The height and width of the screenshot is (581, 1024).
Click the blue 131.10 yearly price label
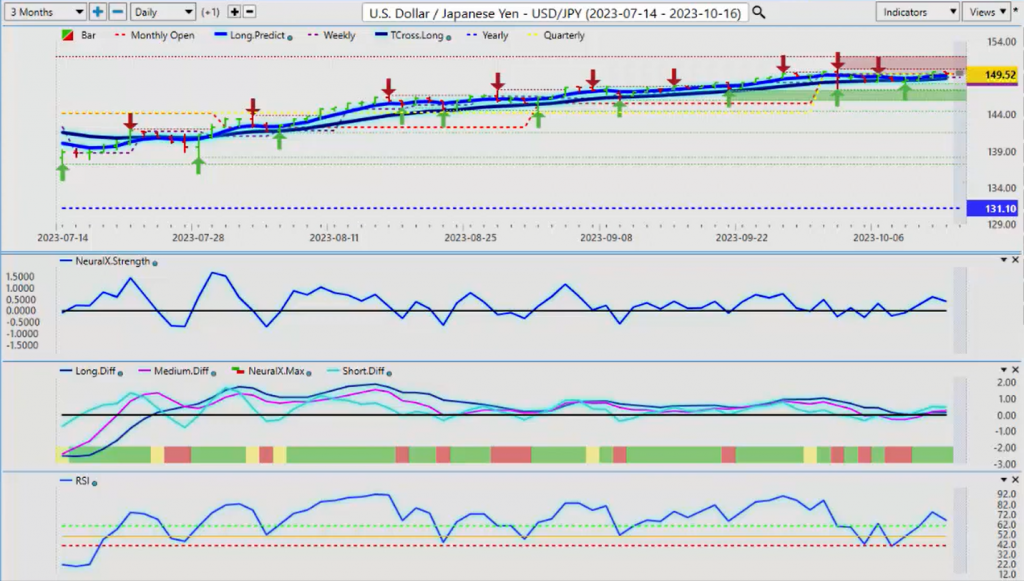click(x=993, y=208)
